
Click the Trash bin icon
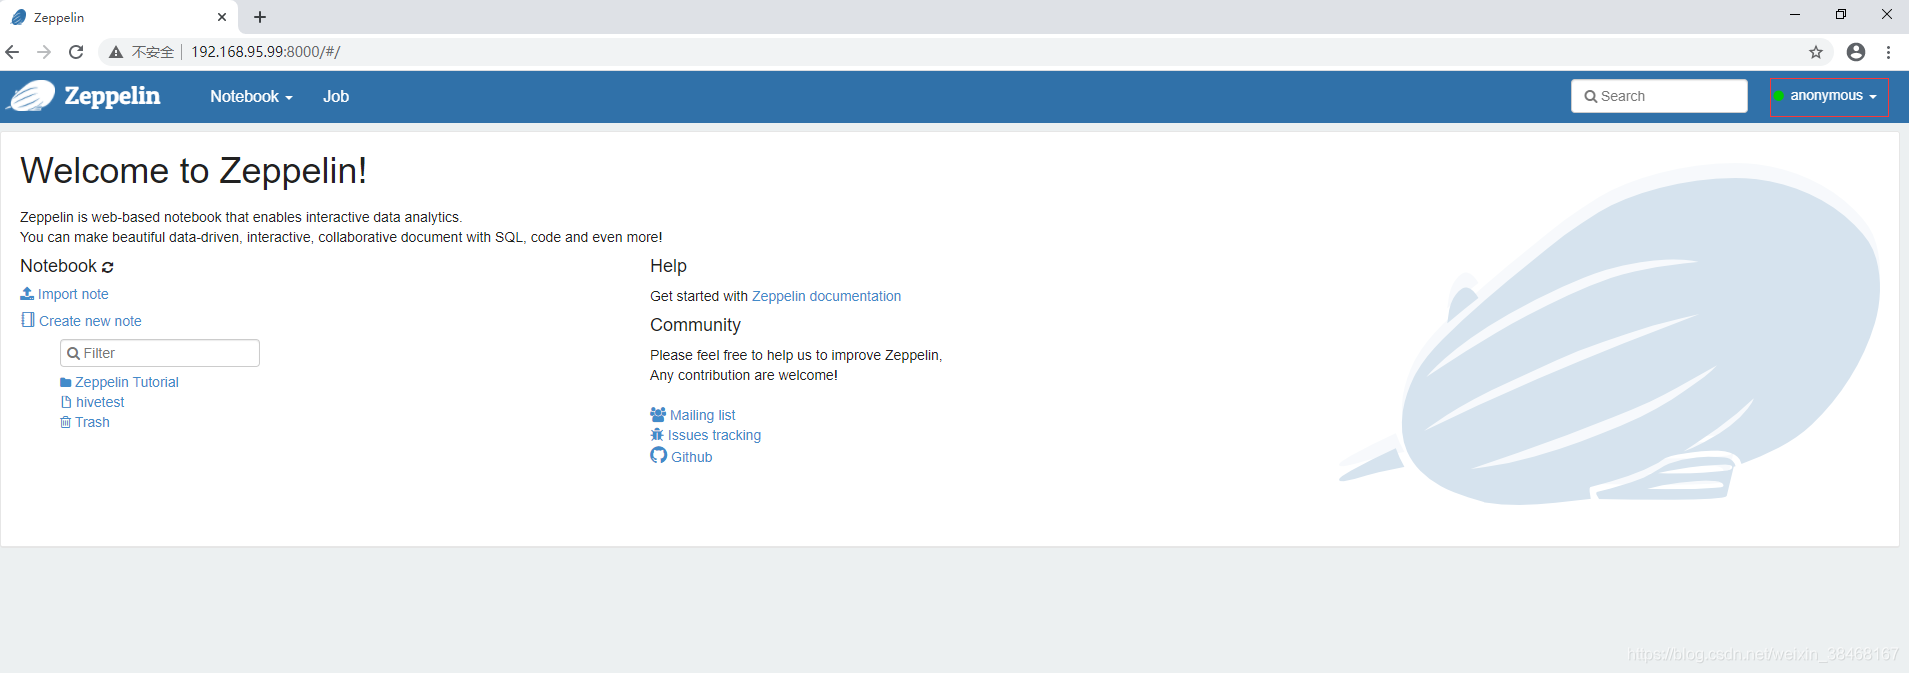66,422
